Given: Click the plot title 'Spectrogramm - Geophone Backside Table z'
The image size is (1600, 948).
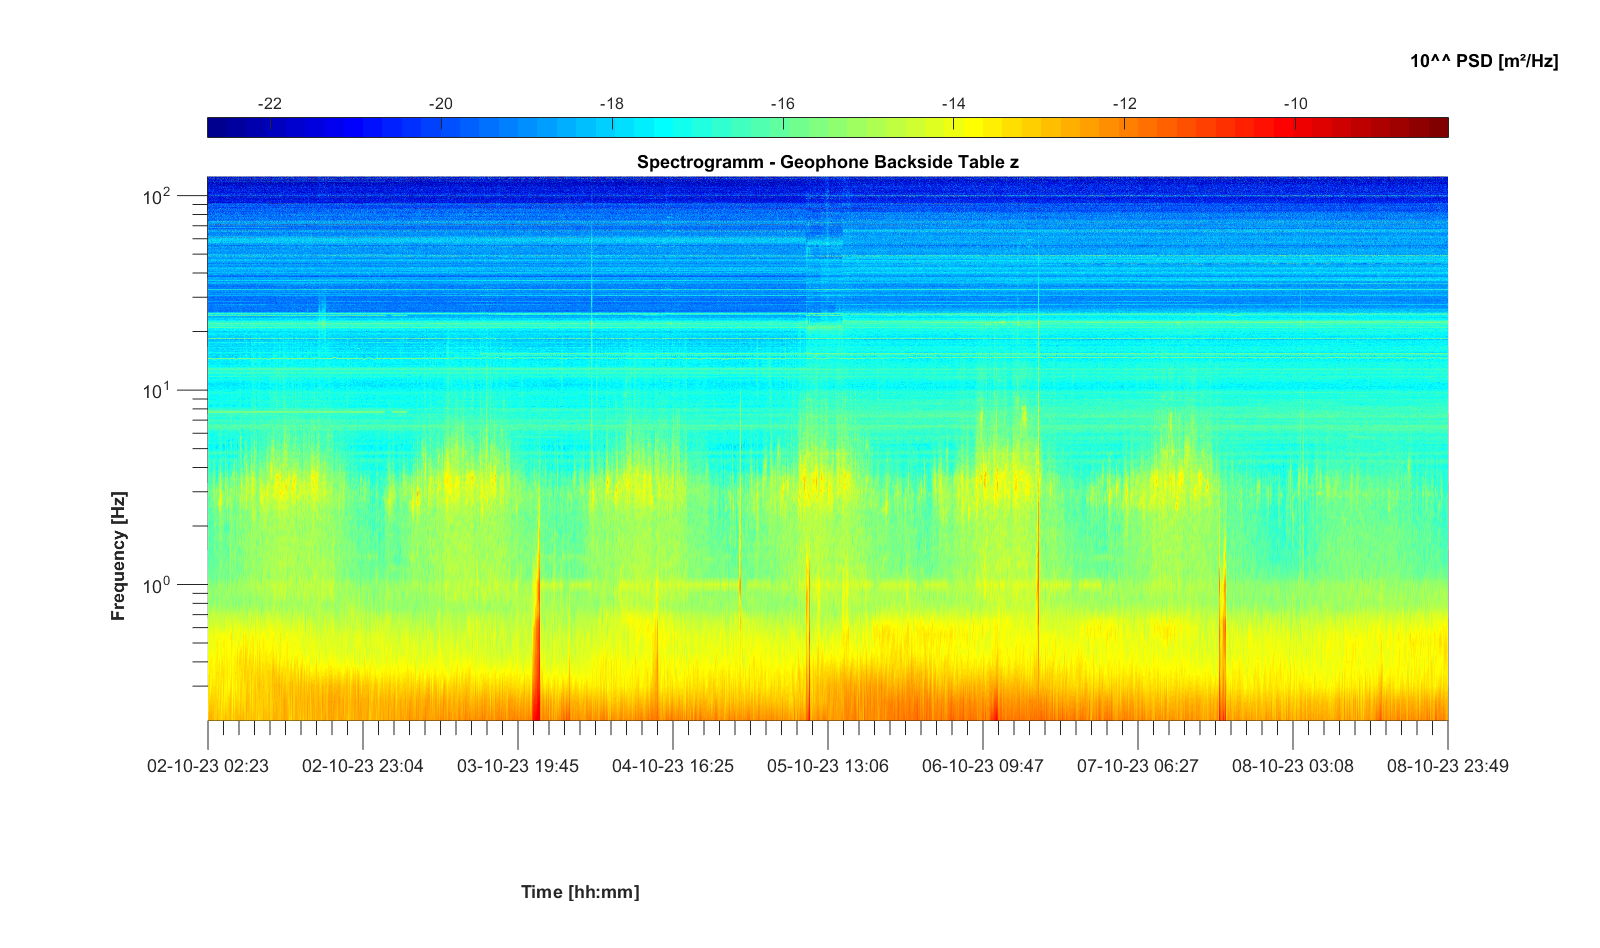Looking at the screenshot, I should click(827, 162).
